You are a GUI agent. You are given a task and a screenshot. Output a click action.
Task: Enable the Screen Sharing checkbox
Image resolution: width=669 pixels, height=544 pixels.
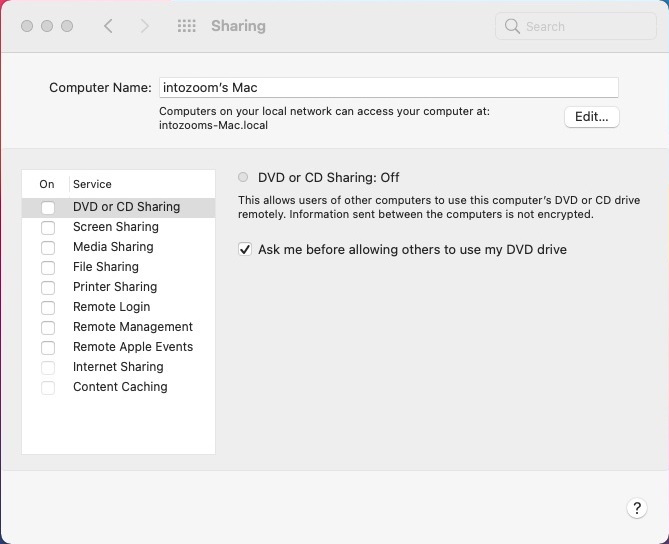point(48,227)
